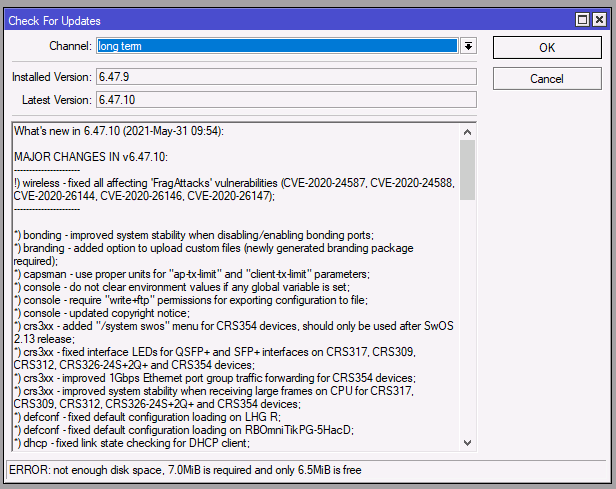The height and width of the screenshot is (489, 616).
Task: Click the Cancel button
Action: coord(547,79)
